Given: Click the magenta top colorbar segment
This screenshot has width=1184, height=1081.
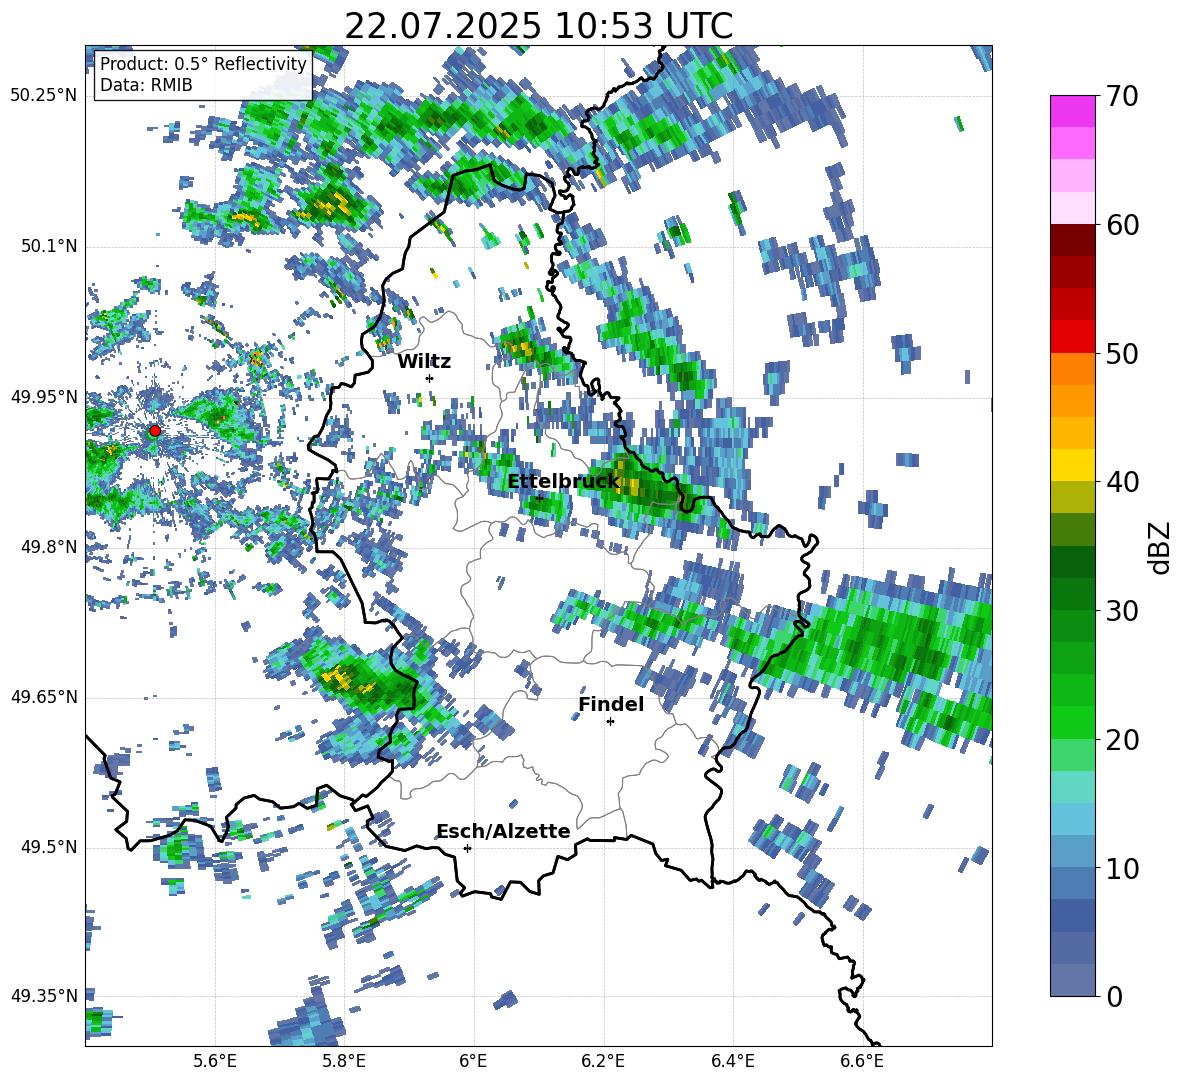Looking at the screenshot, I should pyautogui.click(x=1072, y=111).
